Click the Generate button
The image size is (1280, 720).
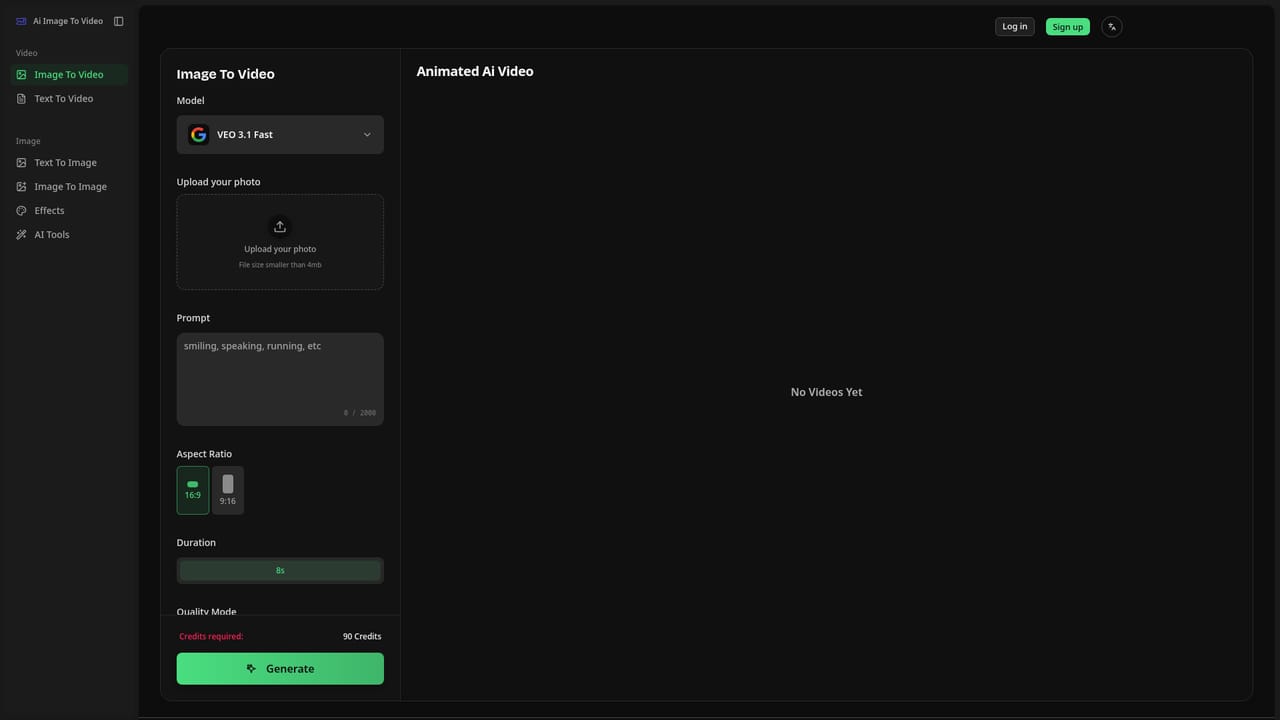280,669
